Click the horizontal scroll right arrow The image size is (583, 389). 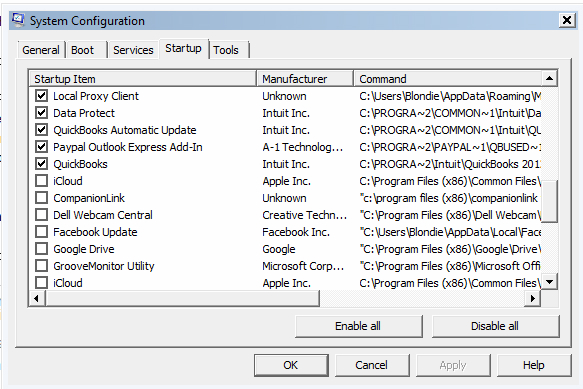coord(533,298)
